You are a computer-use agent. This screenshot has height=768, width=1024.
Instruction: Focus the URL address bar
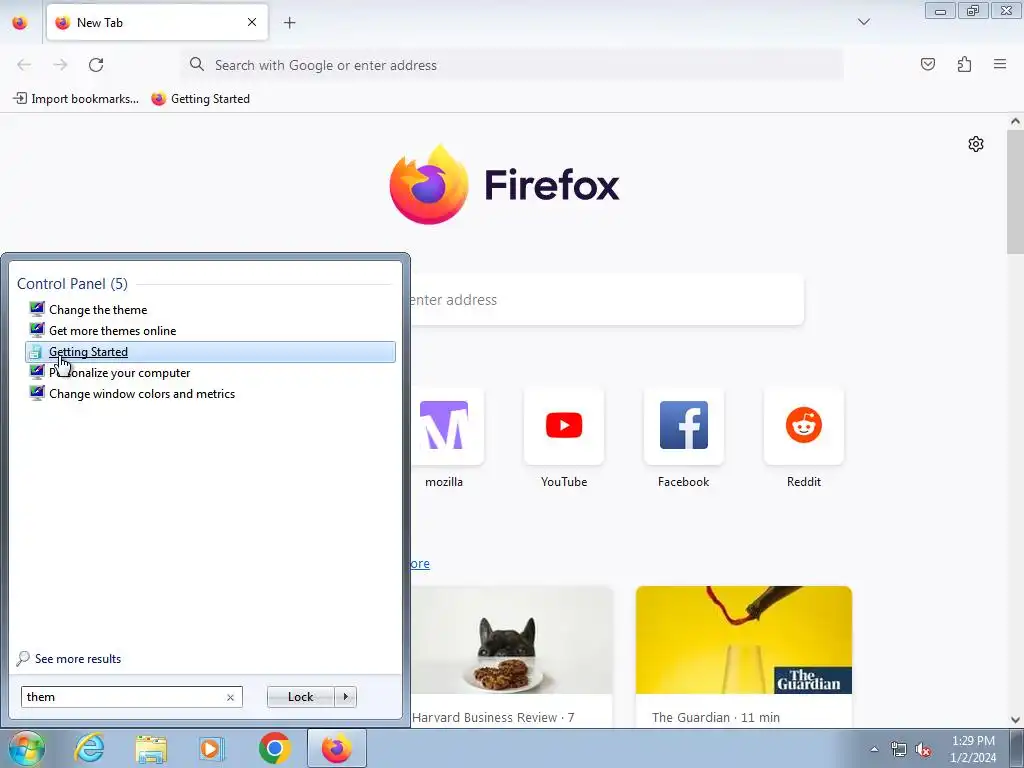click(x=513, y=65)
